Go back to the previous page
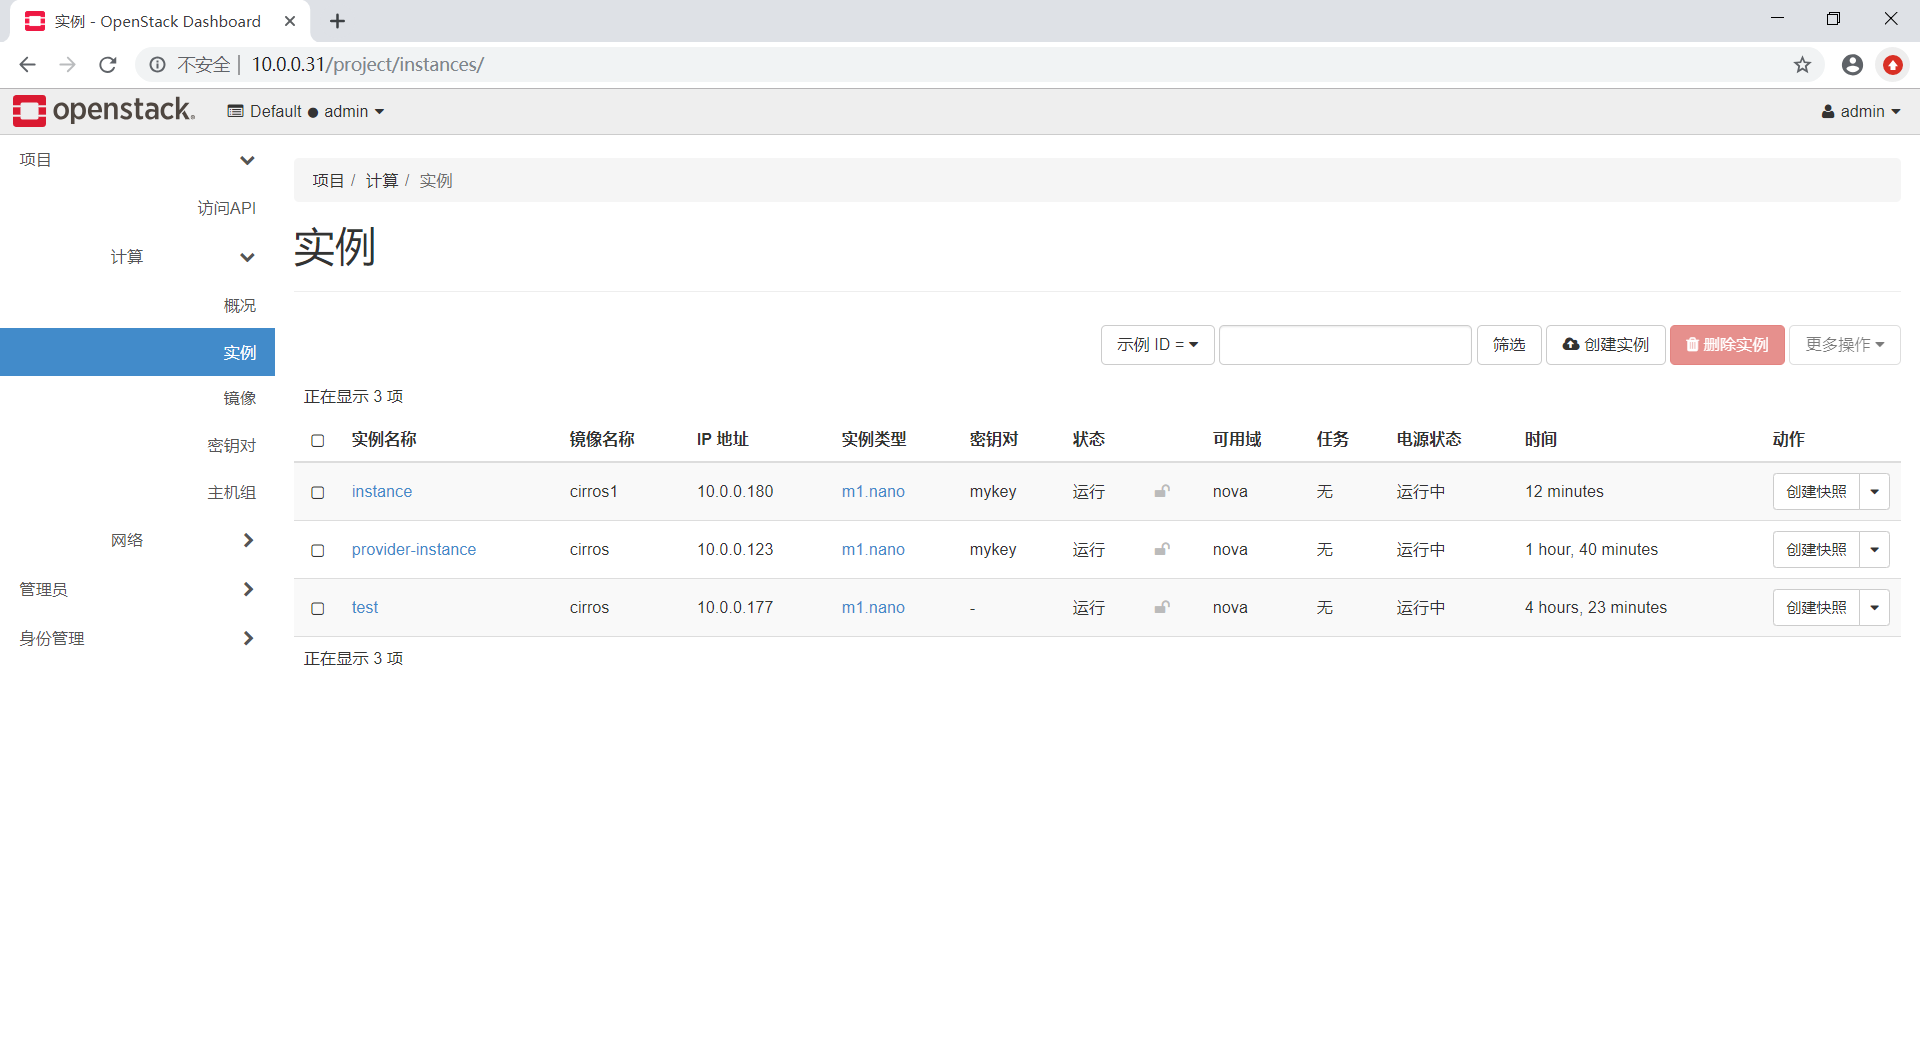This screenshot has width=1920, height=1041. click(x=27, y=65)
